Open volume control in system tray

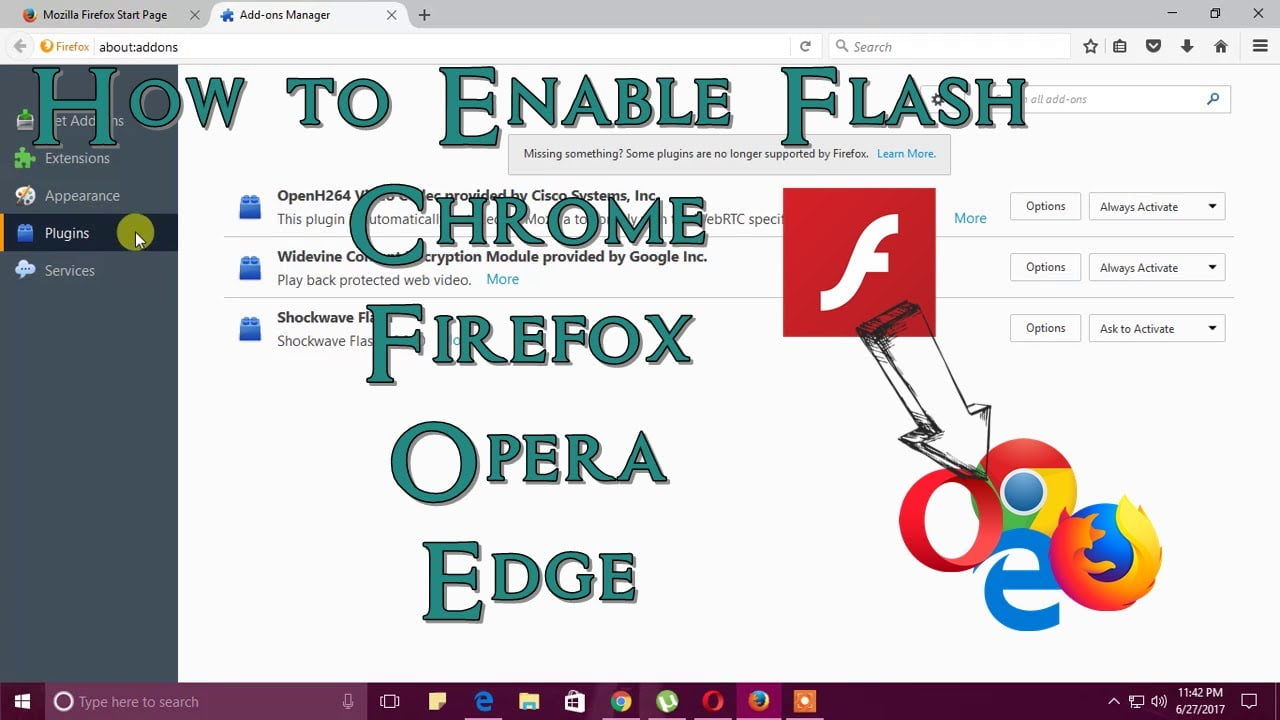pyautogui.click(x=1159, y=701)
